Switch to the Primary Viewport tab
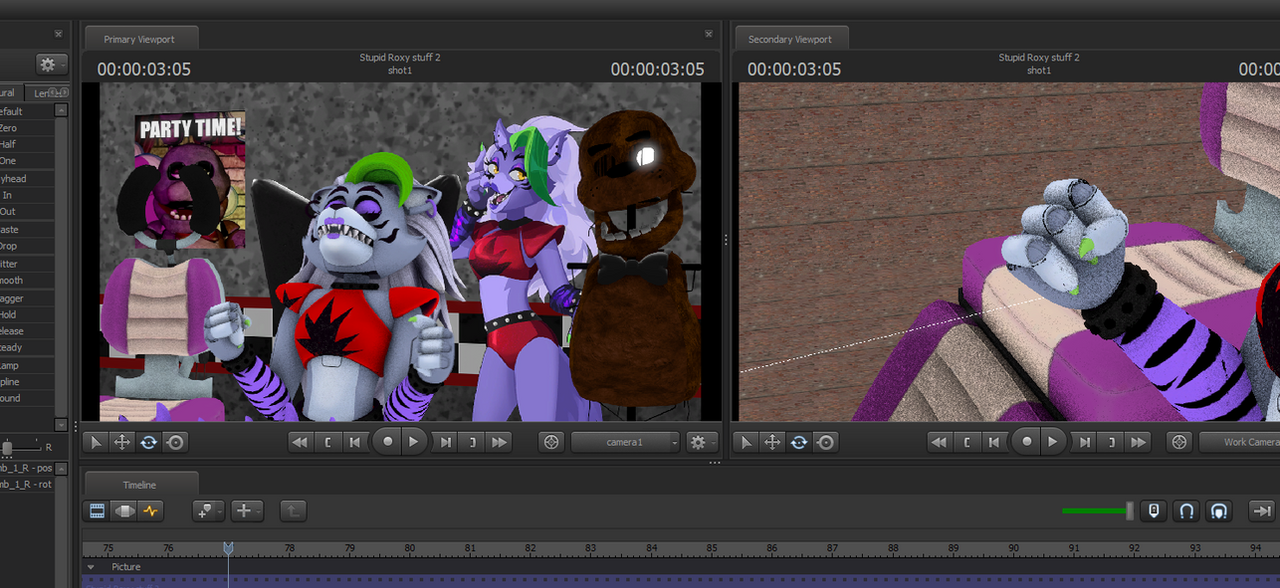1280x588 pixels. 140,39
